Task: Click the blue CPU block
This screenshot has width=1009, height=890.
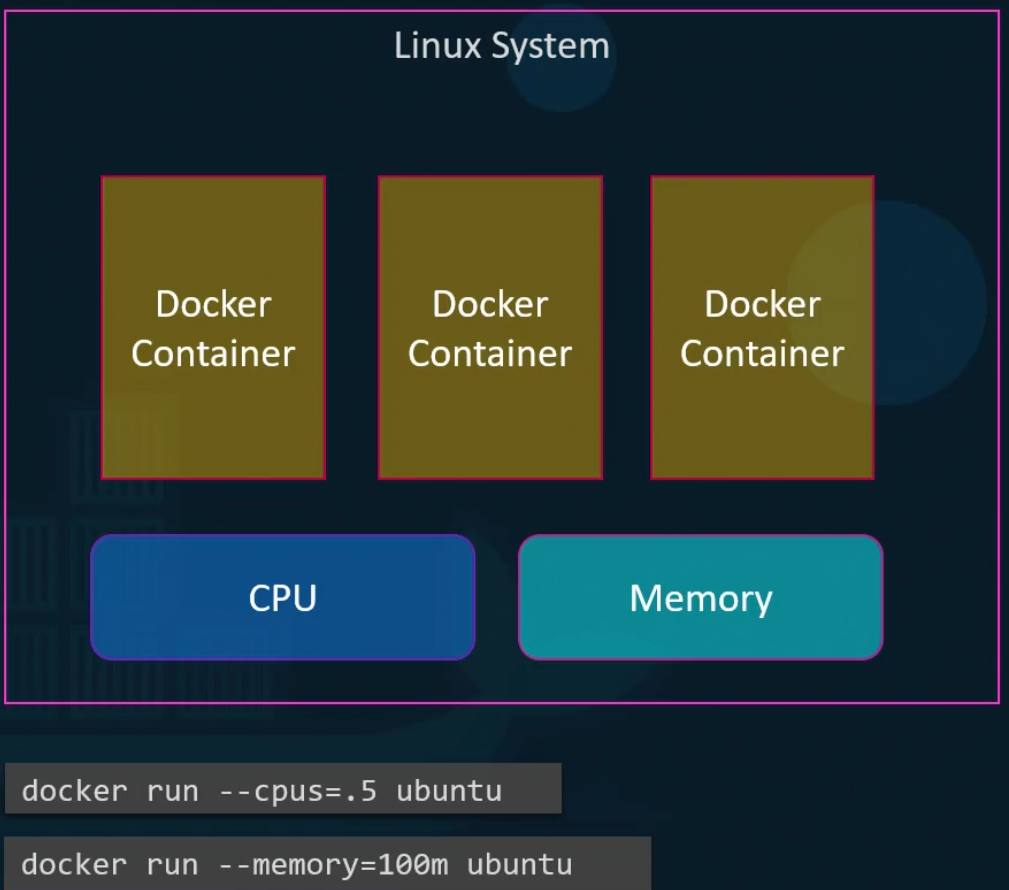Action: (x=283, y=597)
